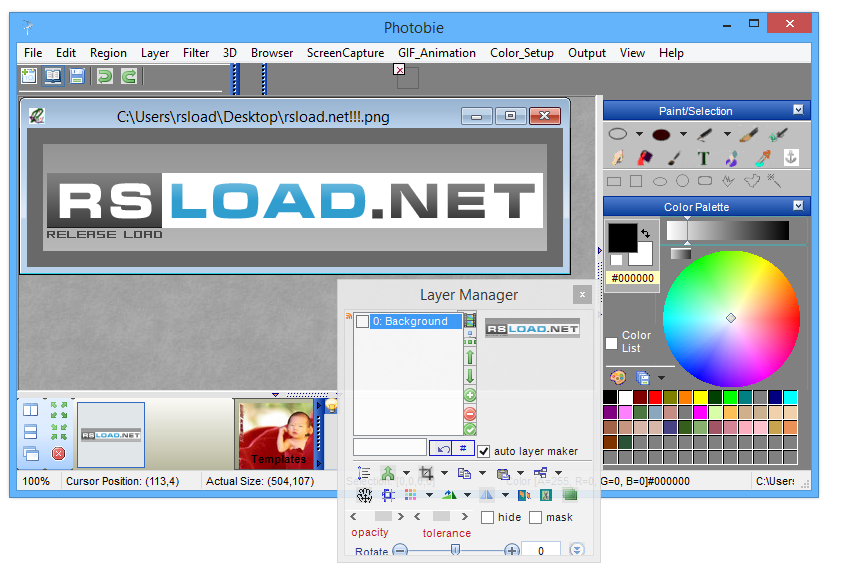Viewport: 843px width, 576px height.
Task: Choose the freeform polygon selection shape
Action: pyautogui.click(x=752, y=181)
